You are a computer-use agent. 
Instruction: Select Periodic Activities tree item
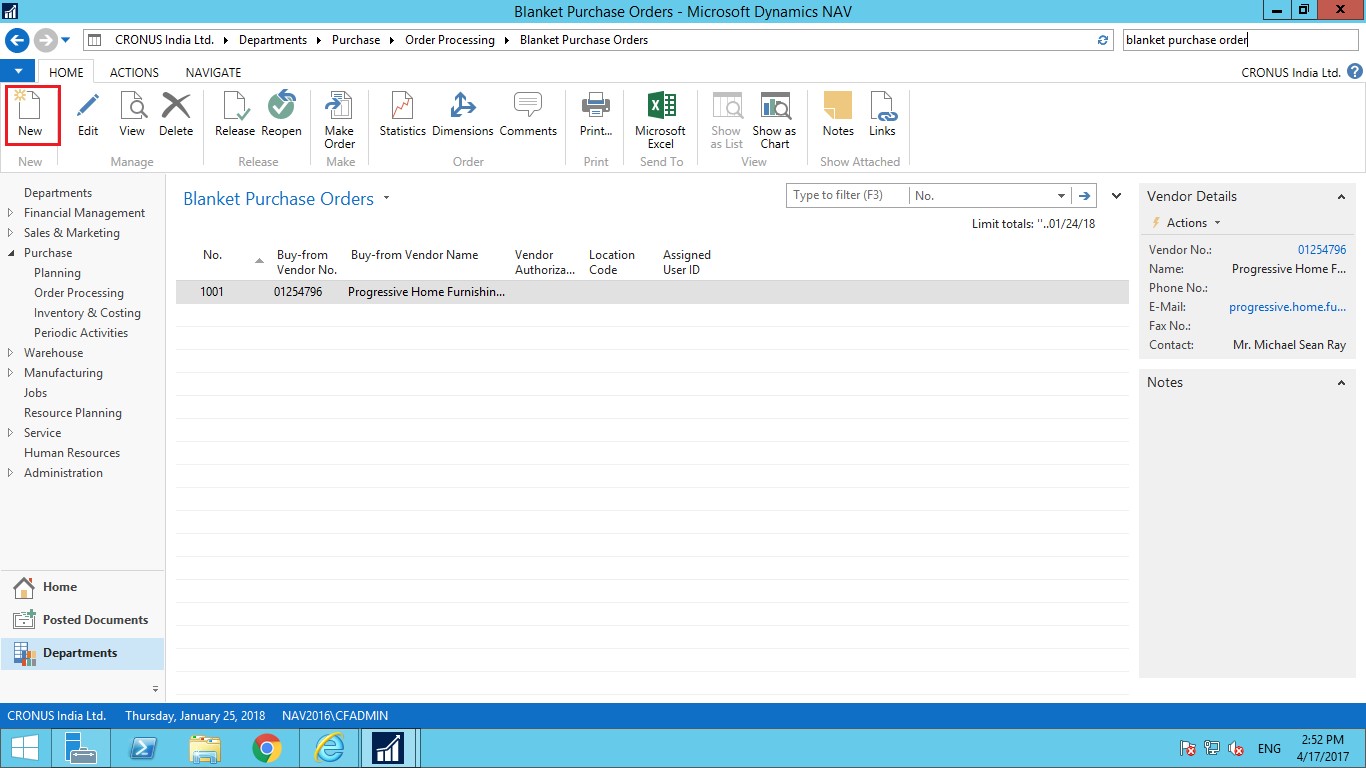[x=81, y=333]
